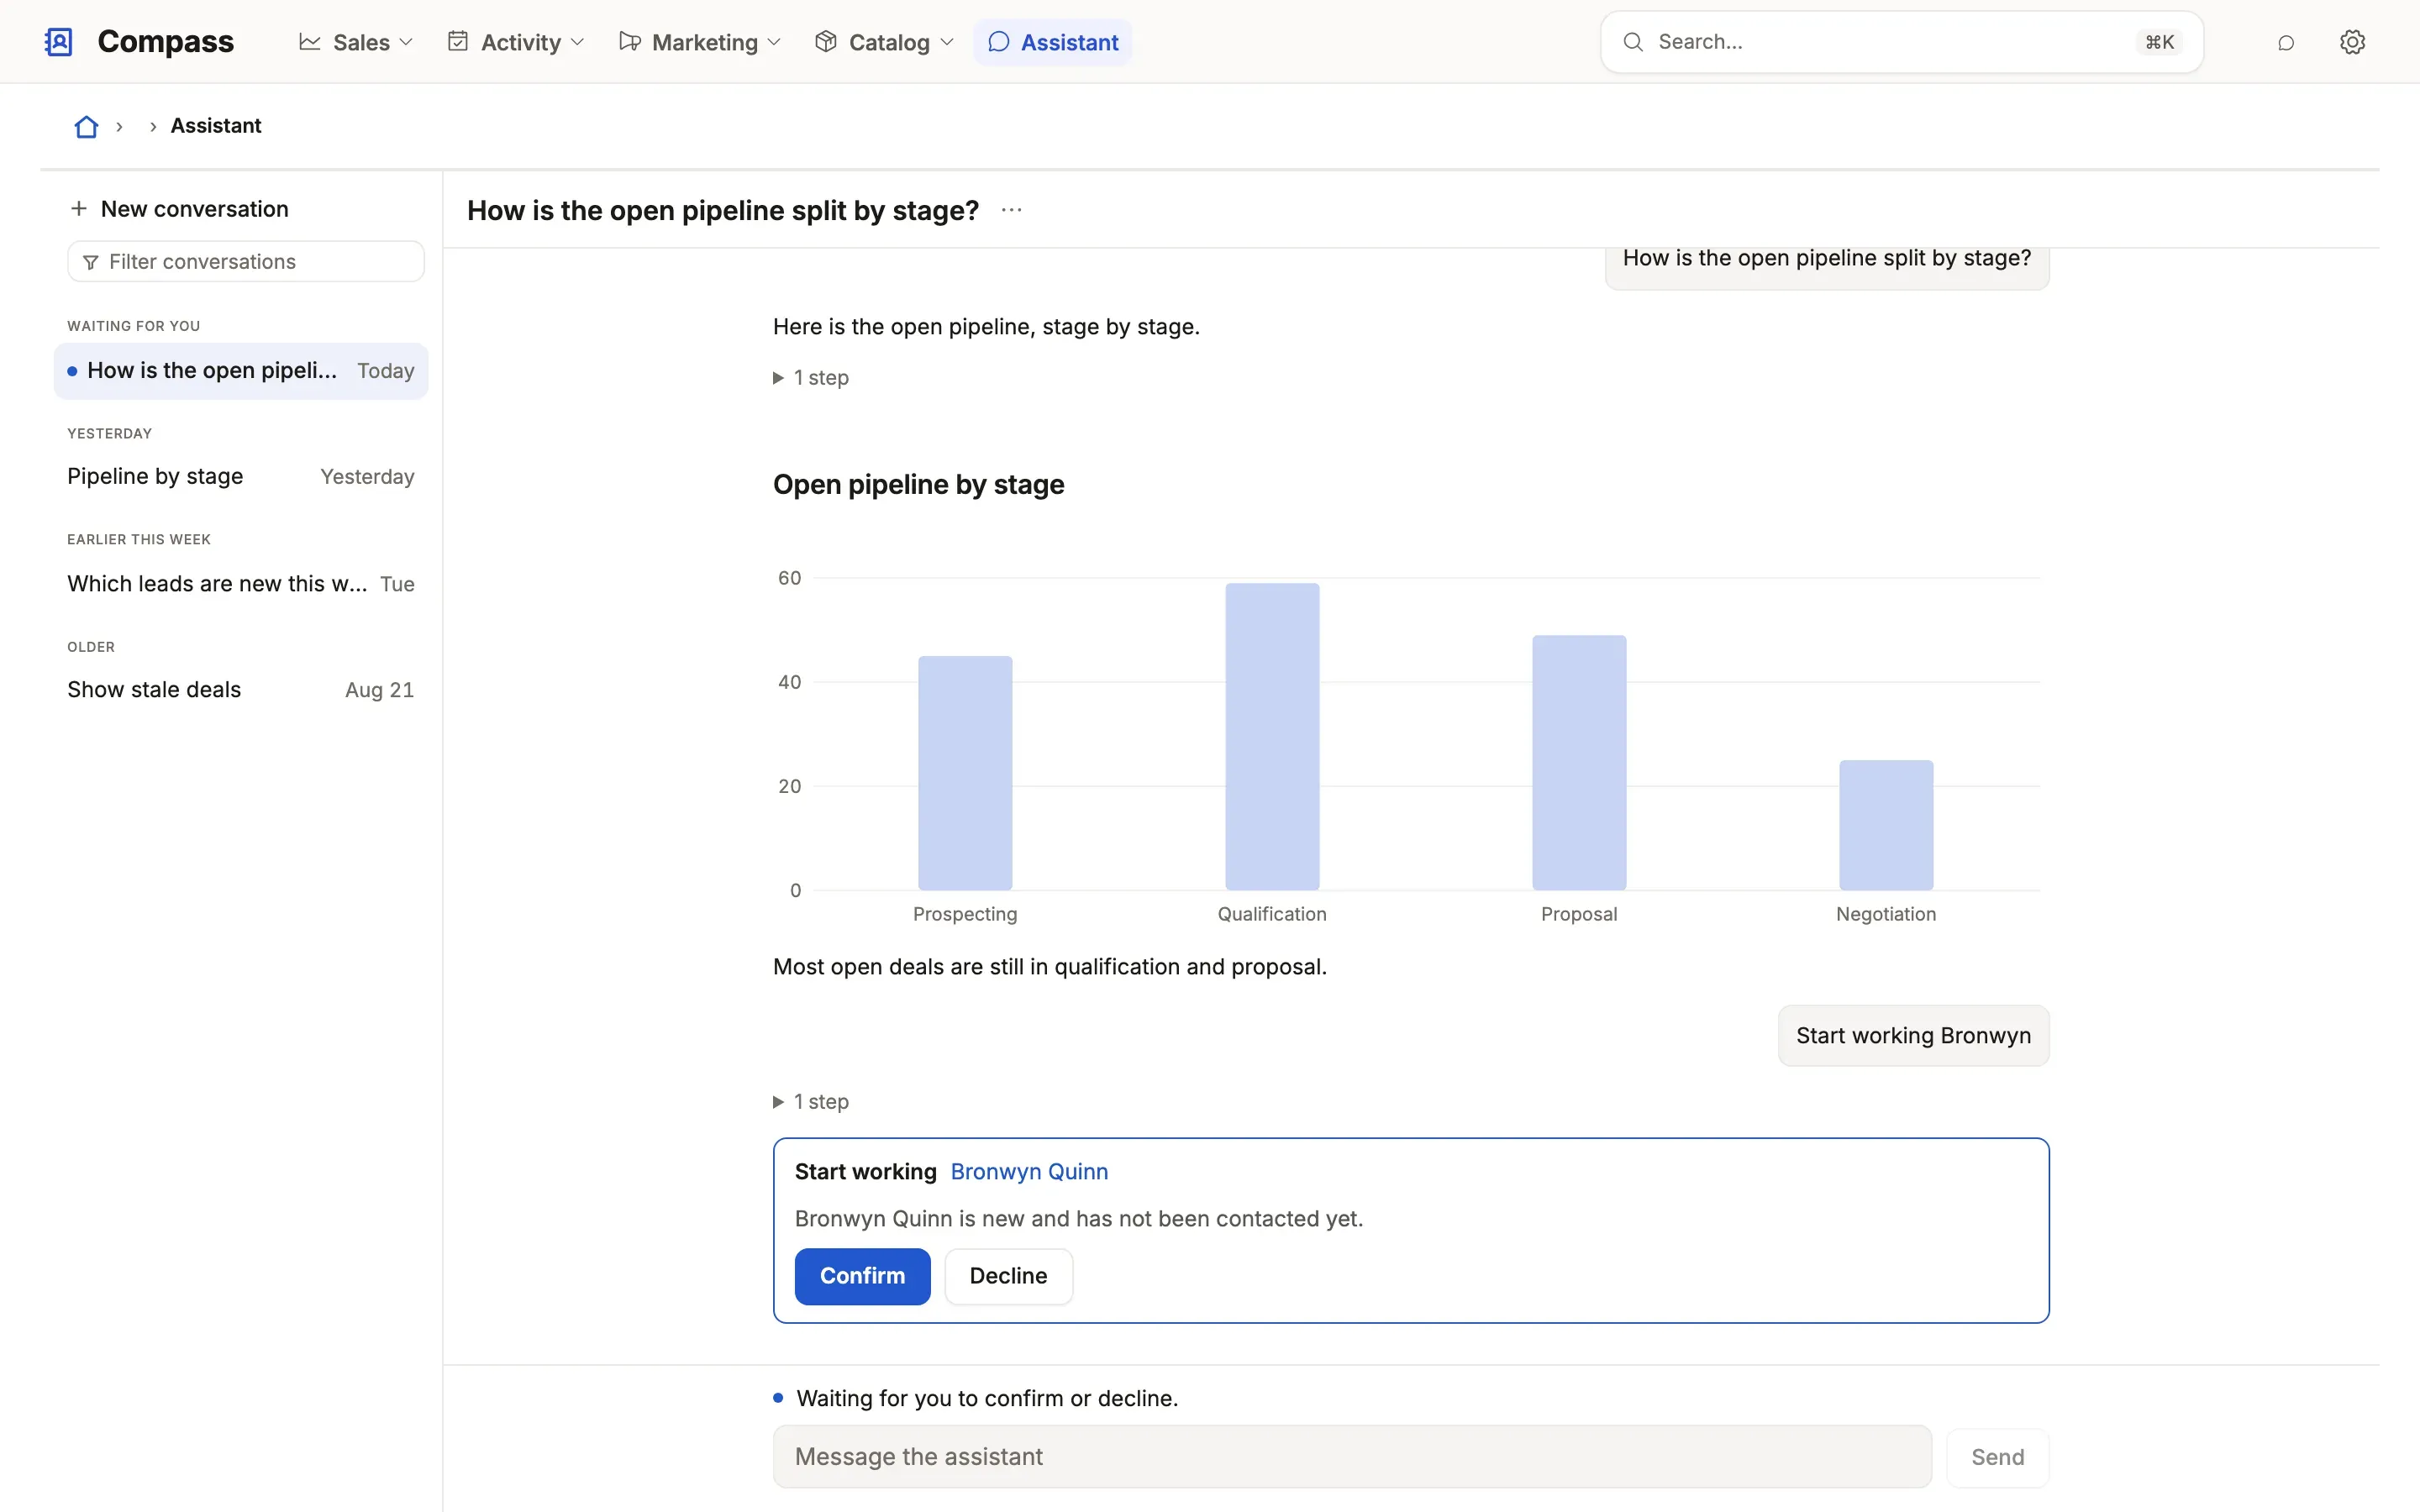Click the Negotiation bar in chart
This screenshot has height=1512, width=2420.
(x=1886, y=825)
